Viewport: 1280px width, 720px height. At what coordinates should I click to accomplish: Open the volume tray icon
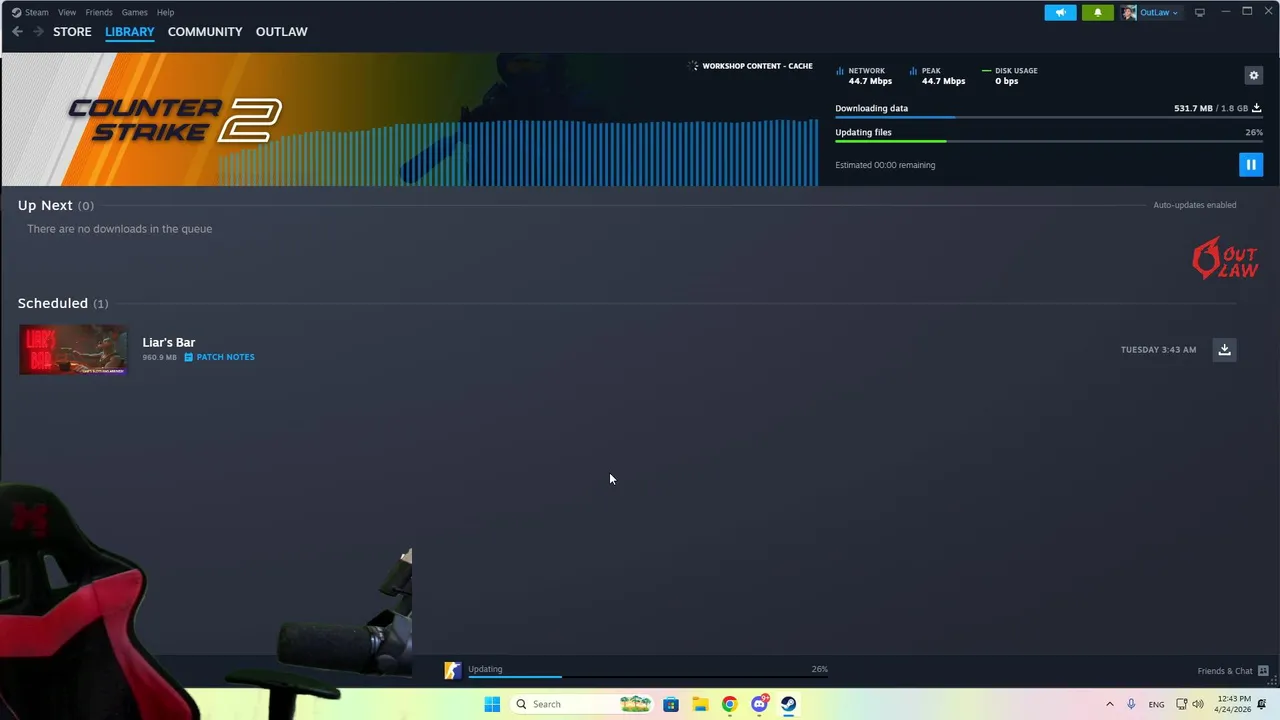1198,704
